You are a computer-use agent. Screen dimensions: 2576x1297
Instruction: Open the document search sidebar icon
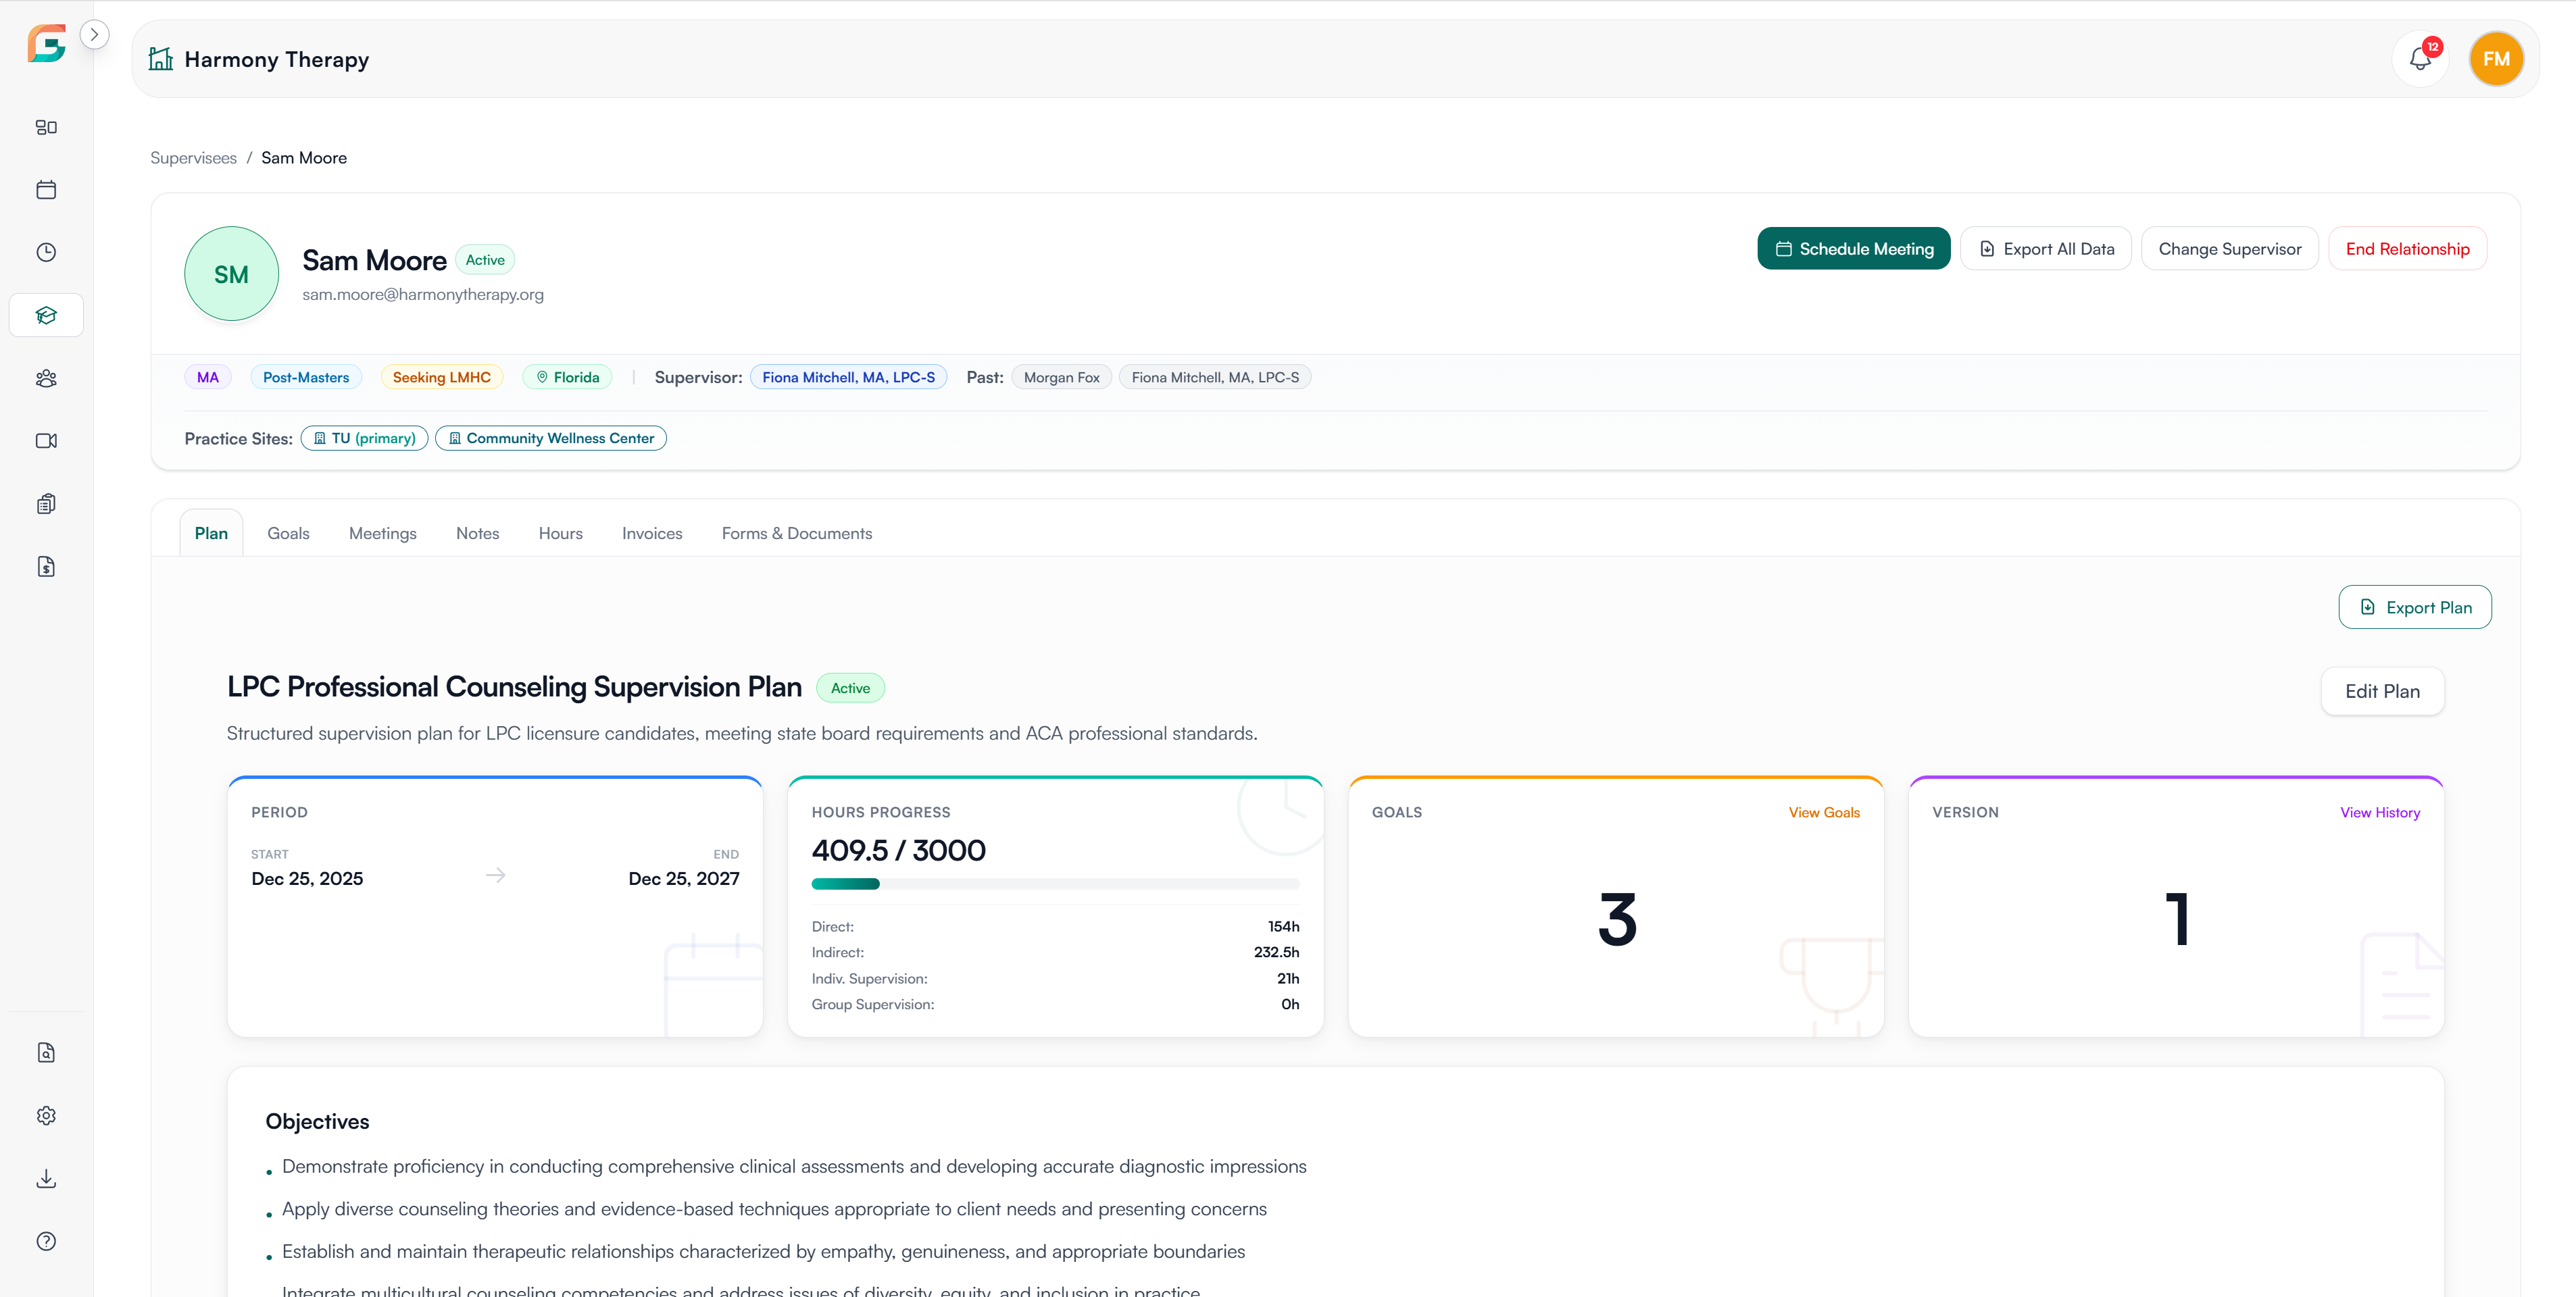pyautogui.click(x=46, y=1052)
